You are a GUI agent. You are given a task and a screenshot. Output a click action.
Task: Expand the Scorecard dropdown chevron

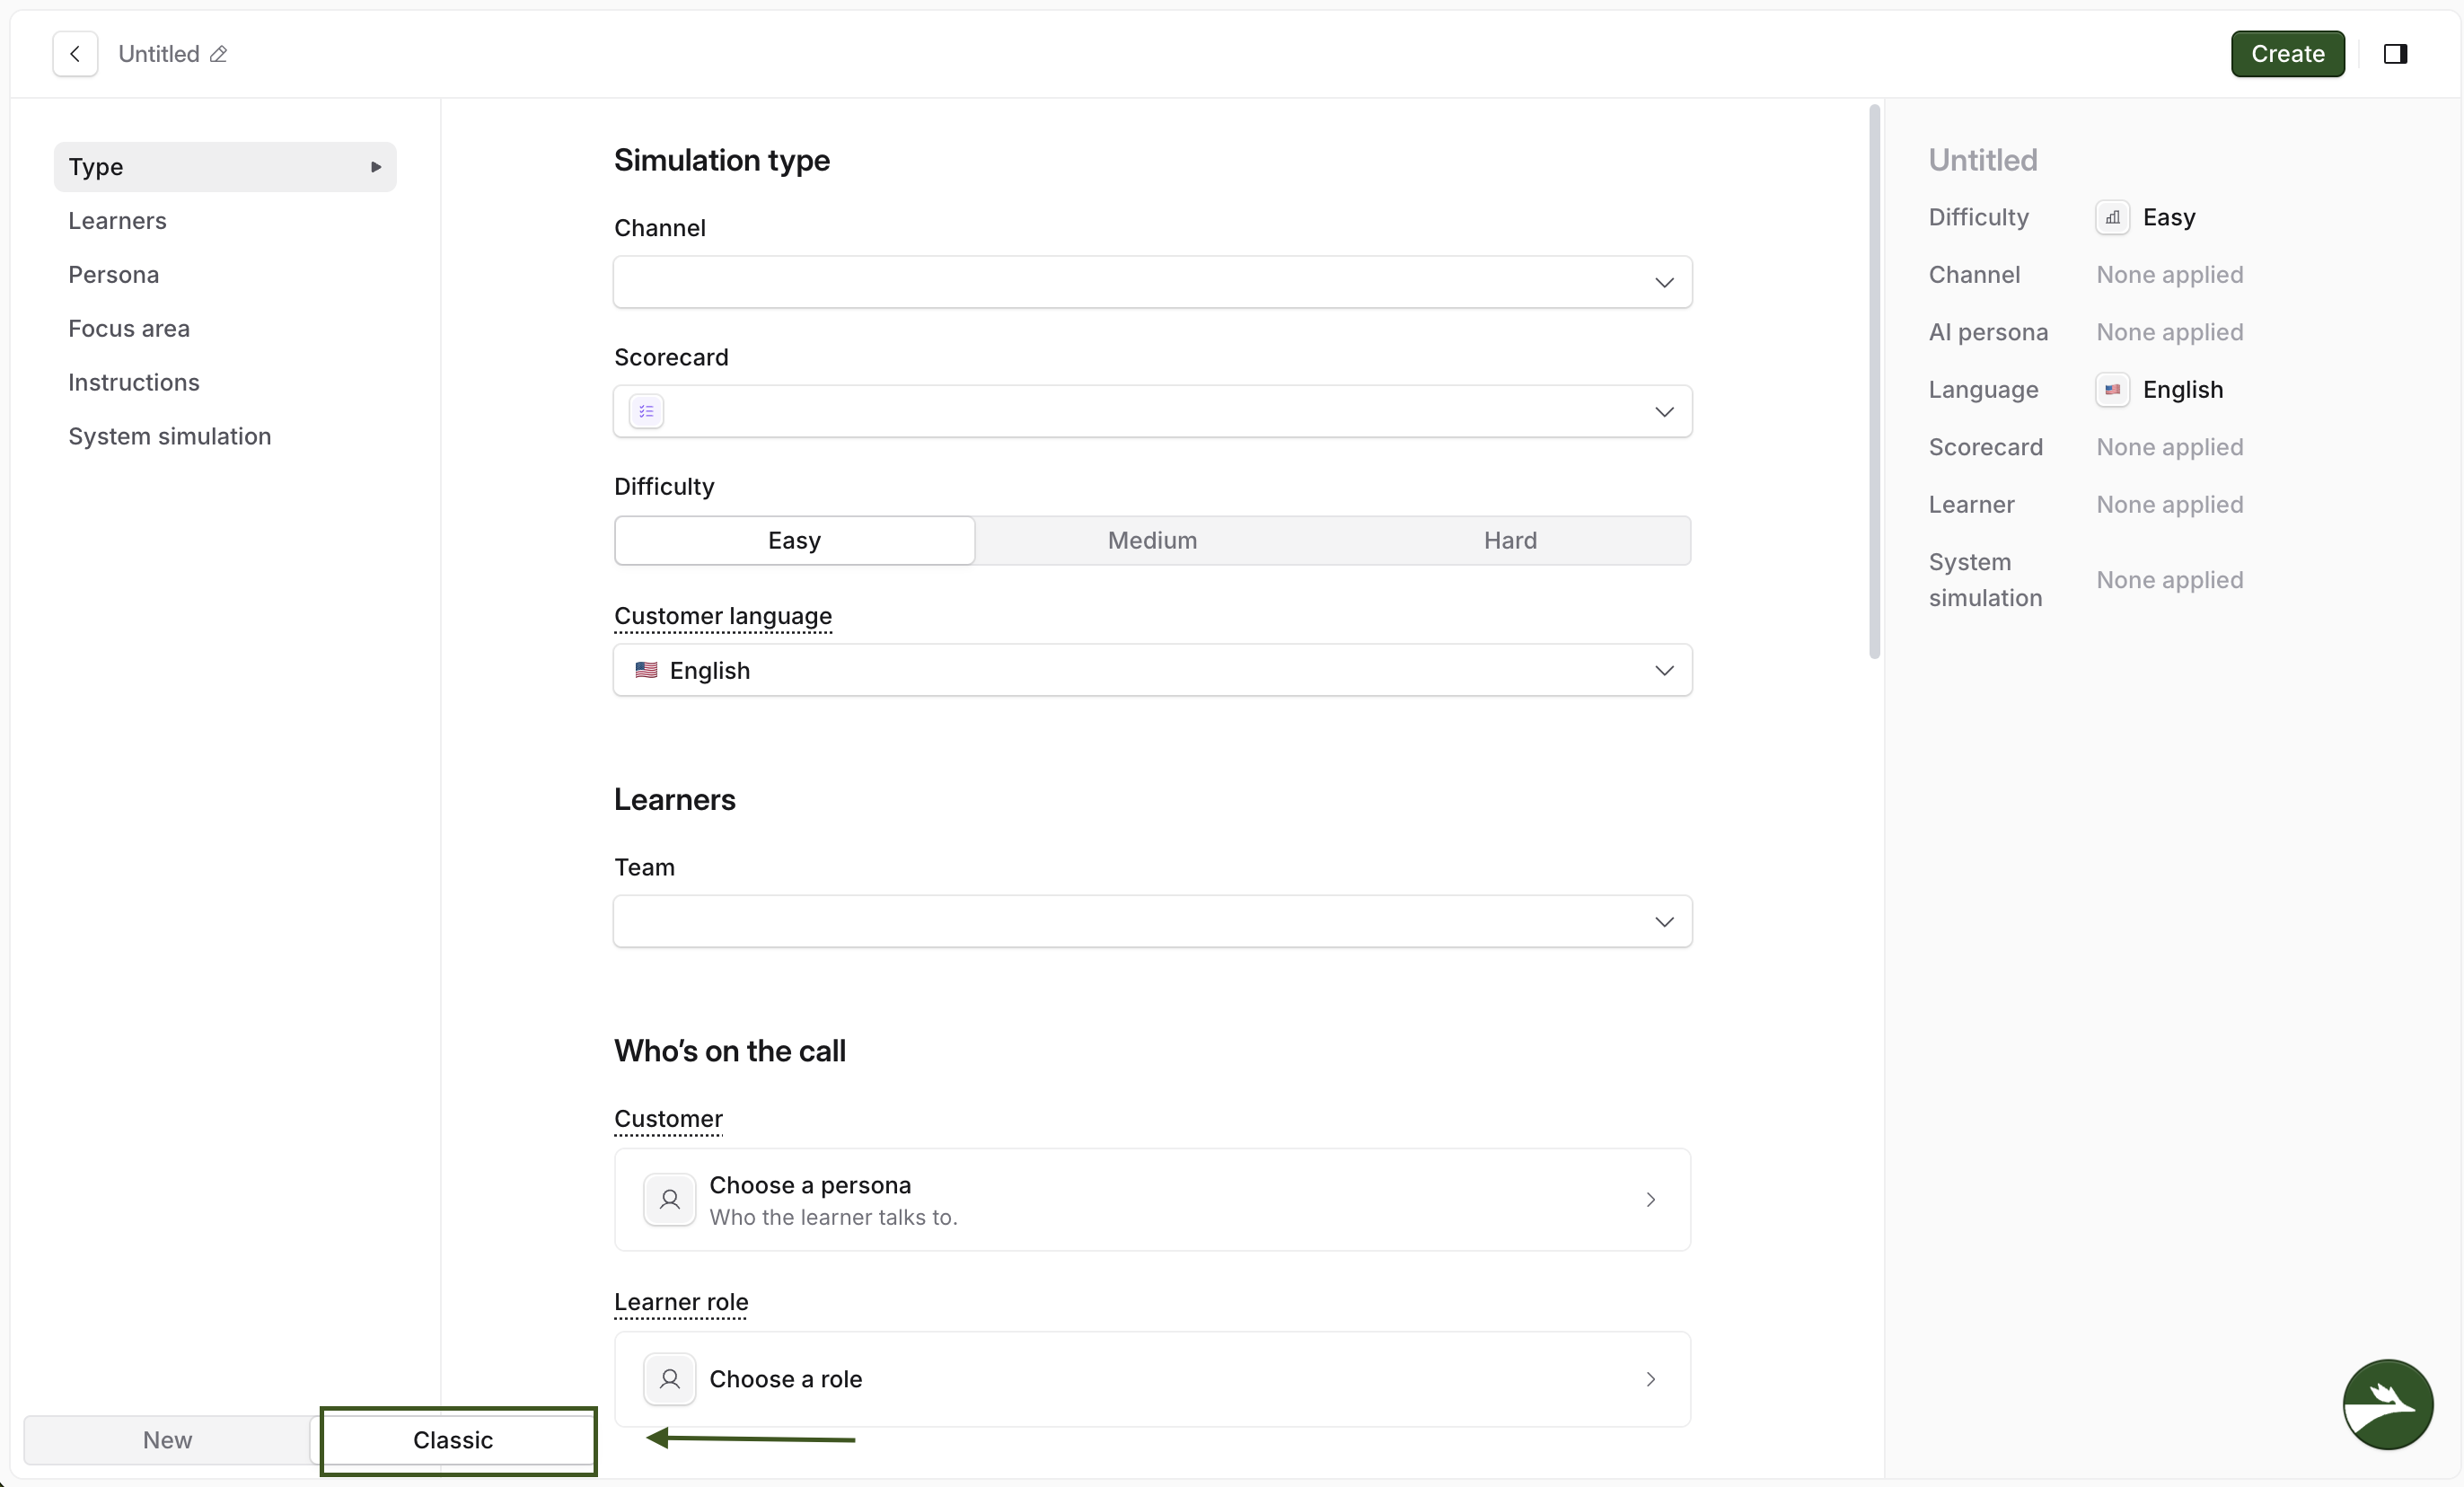coord(1664,411)
